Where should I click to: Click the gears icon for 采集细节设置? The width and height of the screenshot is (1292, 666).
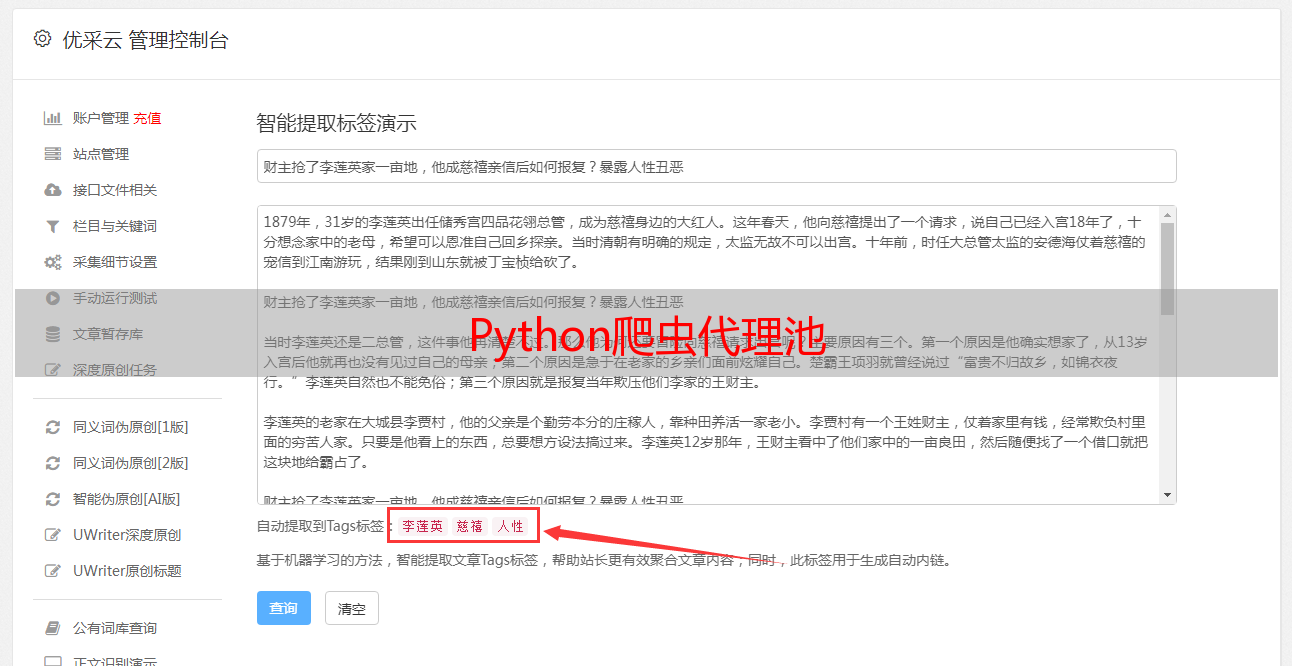[x=53, y=262]
